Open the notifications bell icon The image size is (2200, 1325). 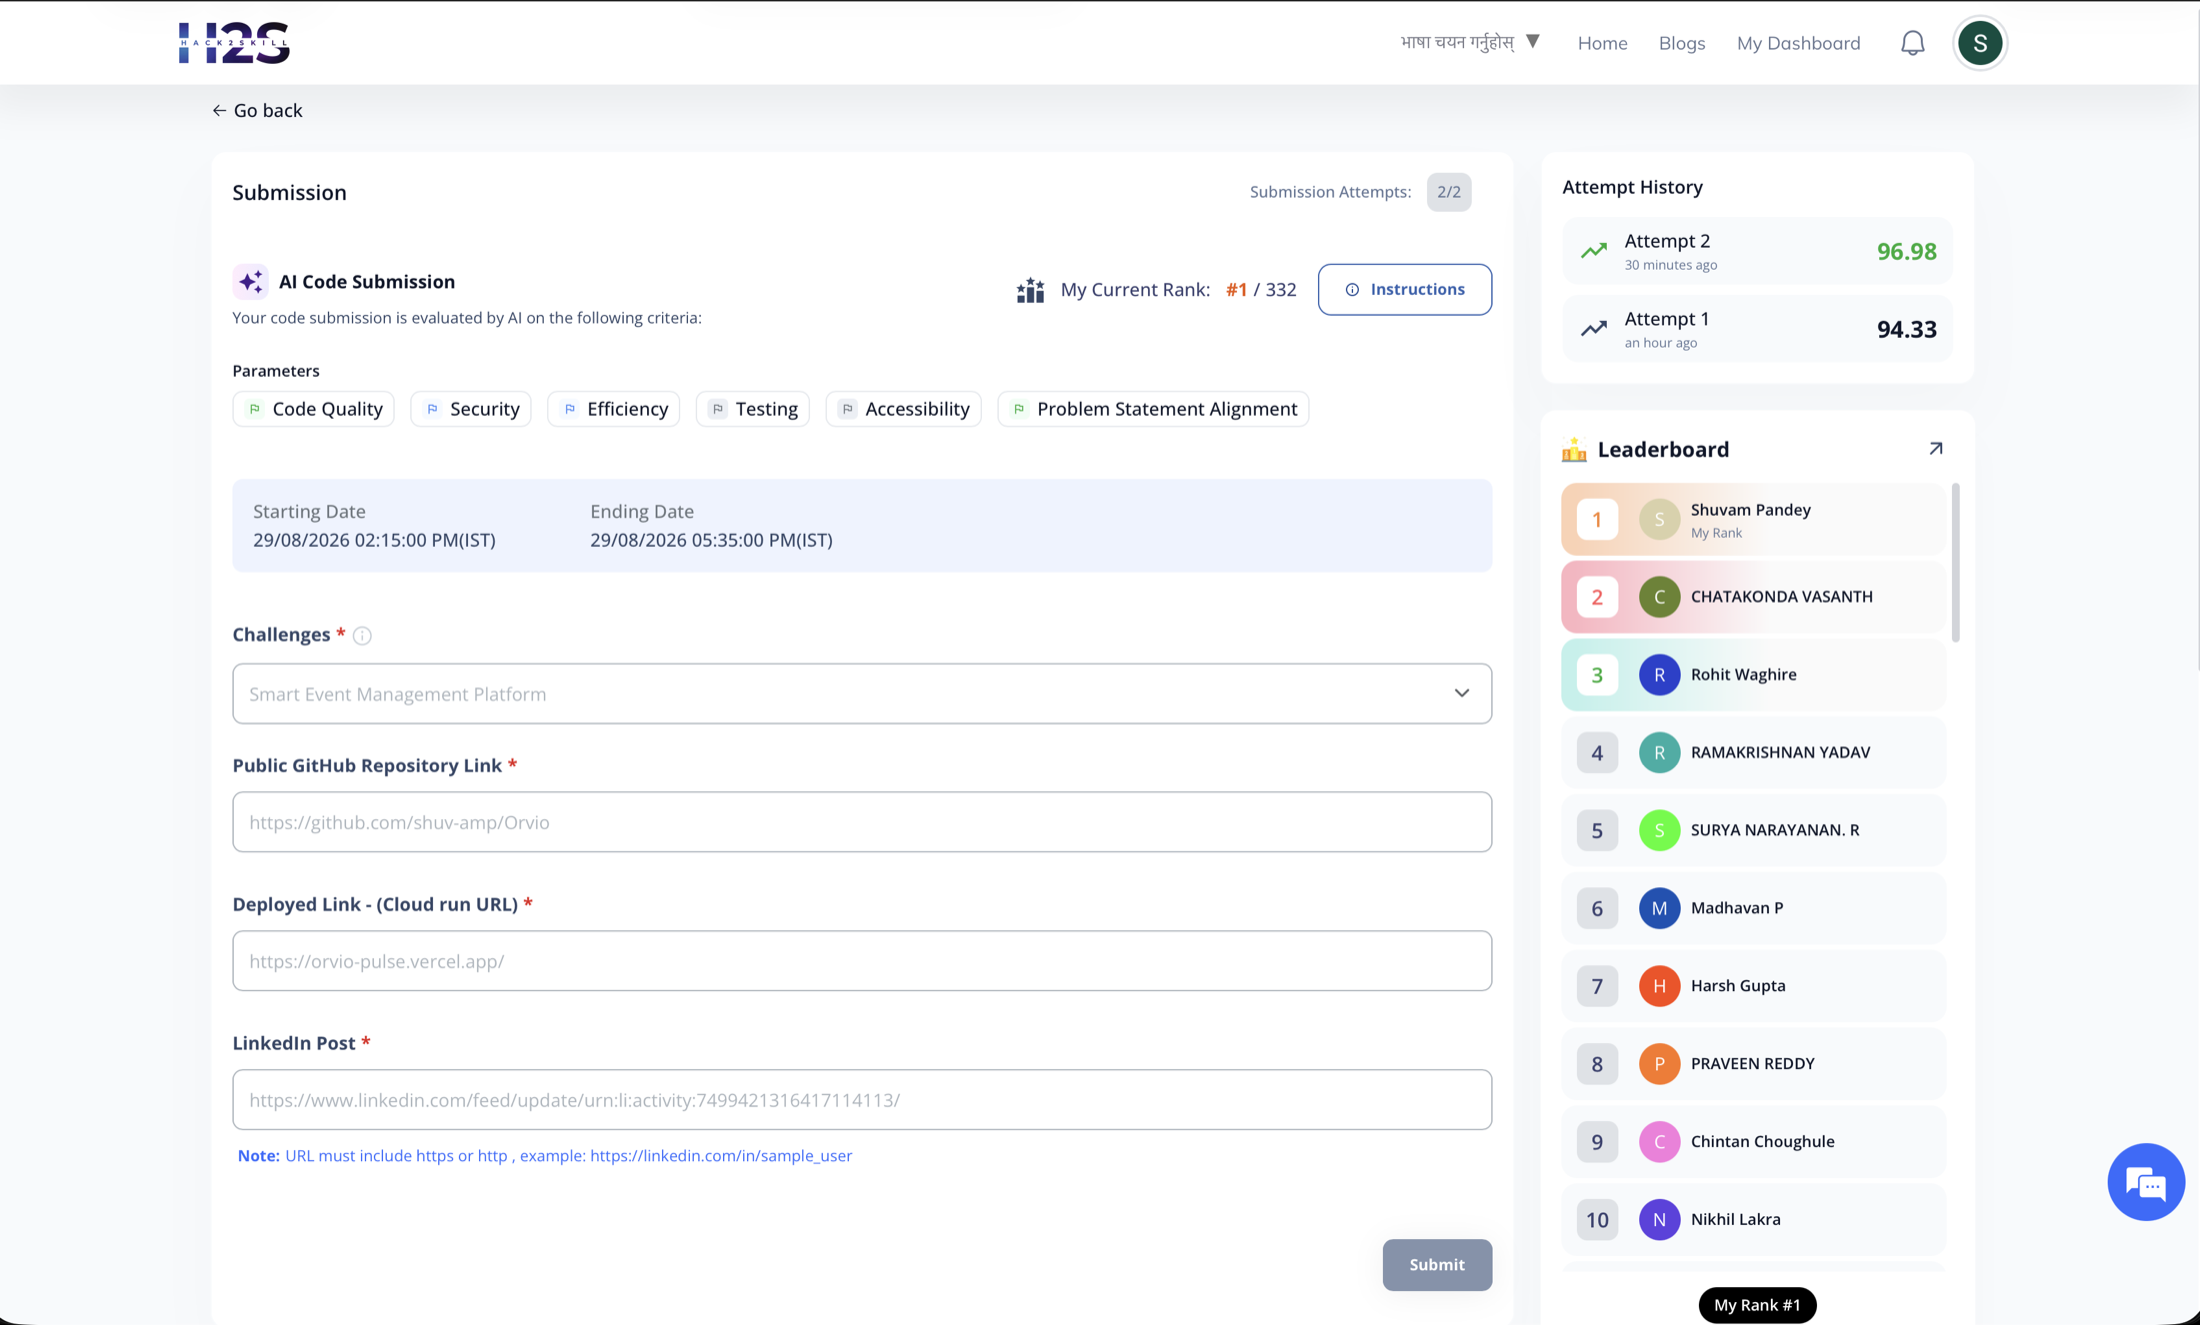point(1912,43)
